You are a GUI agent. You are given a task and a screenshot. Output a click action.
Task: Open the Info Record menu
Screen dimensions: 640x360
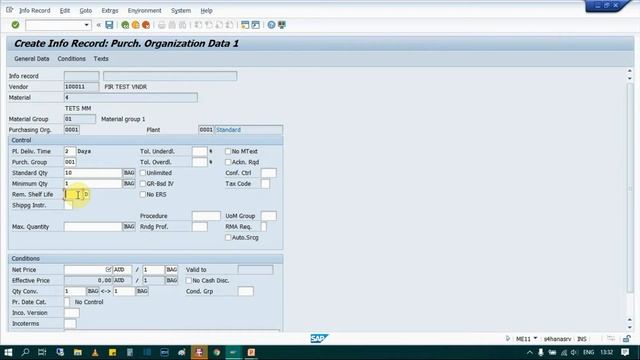tap(35, 11)
